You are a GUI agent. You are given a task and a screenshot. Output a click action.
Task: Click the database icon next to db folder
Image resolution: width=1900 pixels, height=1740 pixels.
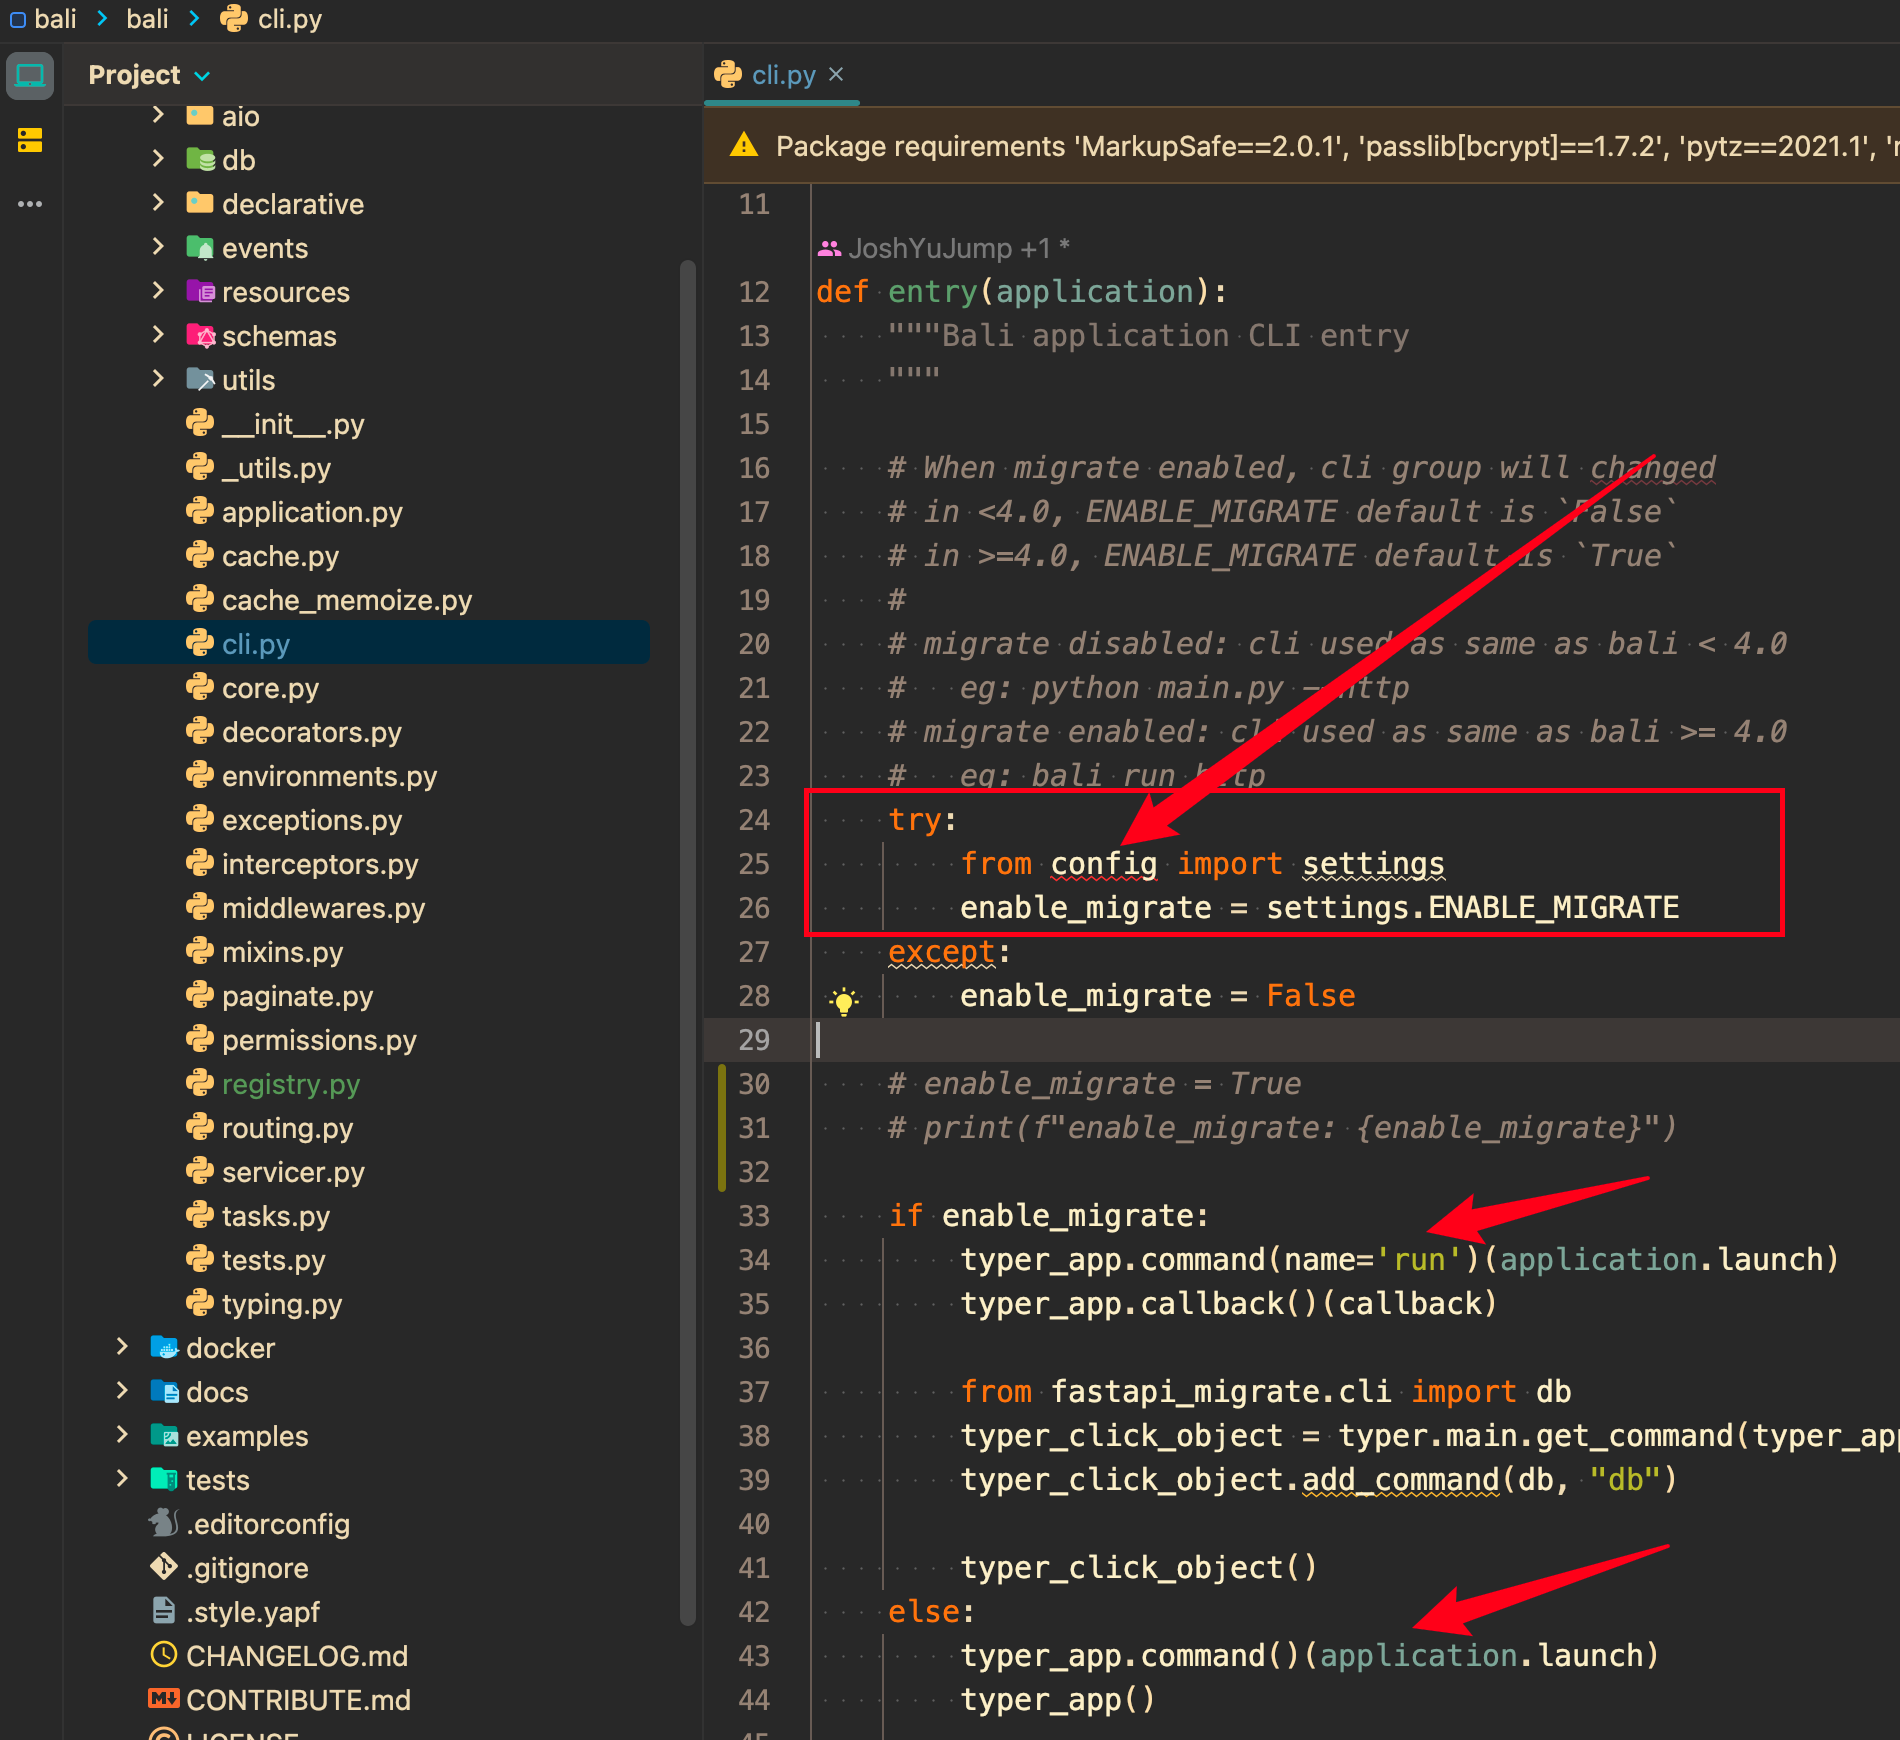click(x=200, y=159)
